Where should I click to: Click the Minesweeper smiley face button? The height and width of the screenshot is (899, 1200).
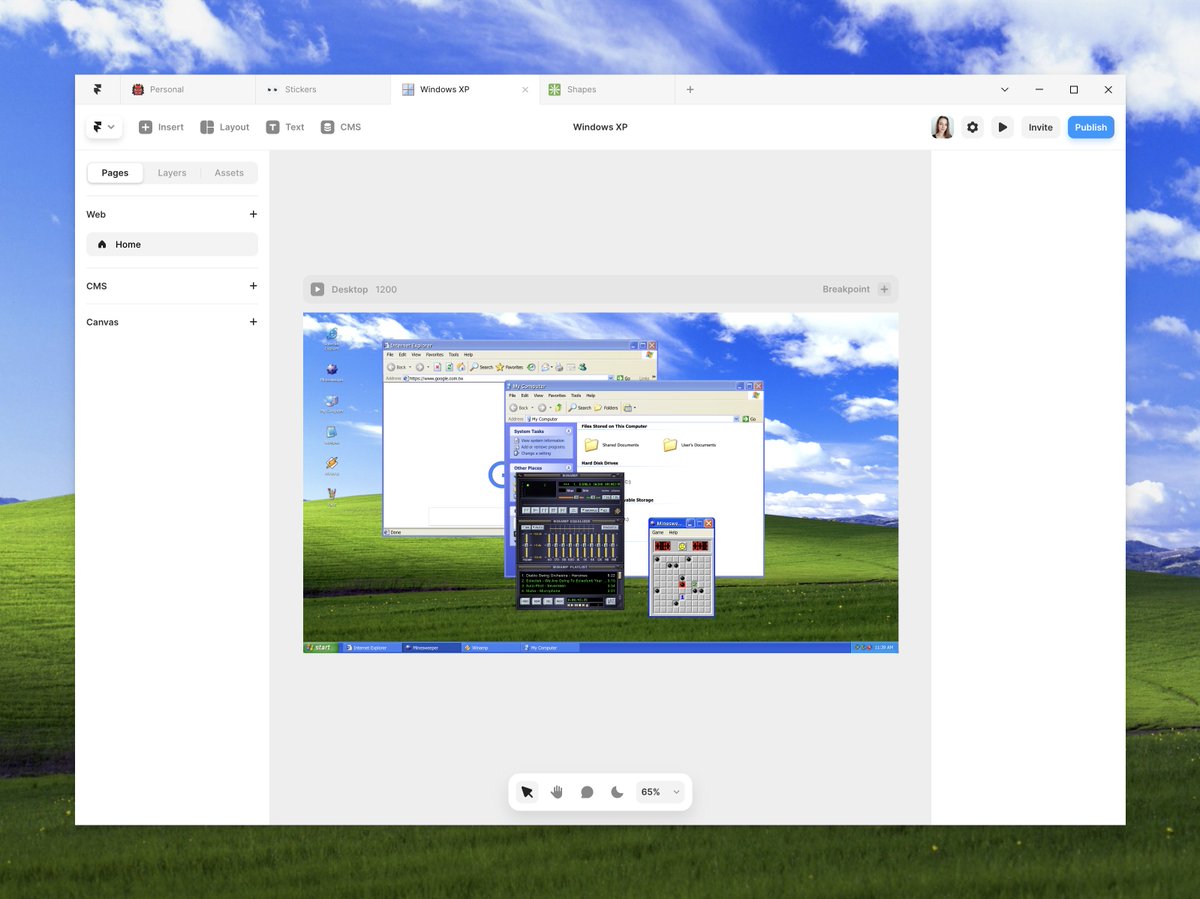point(682,546)
